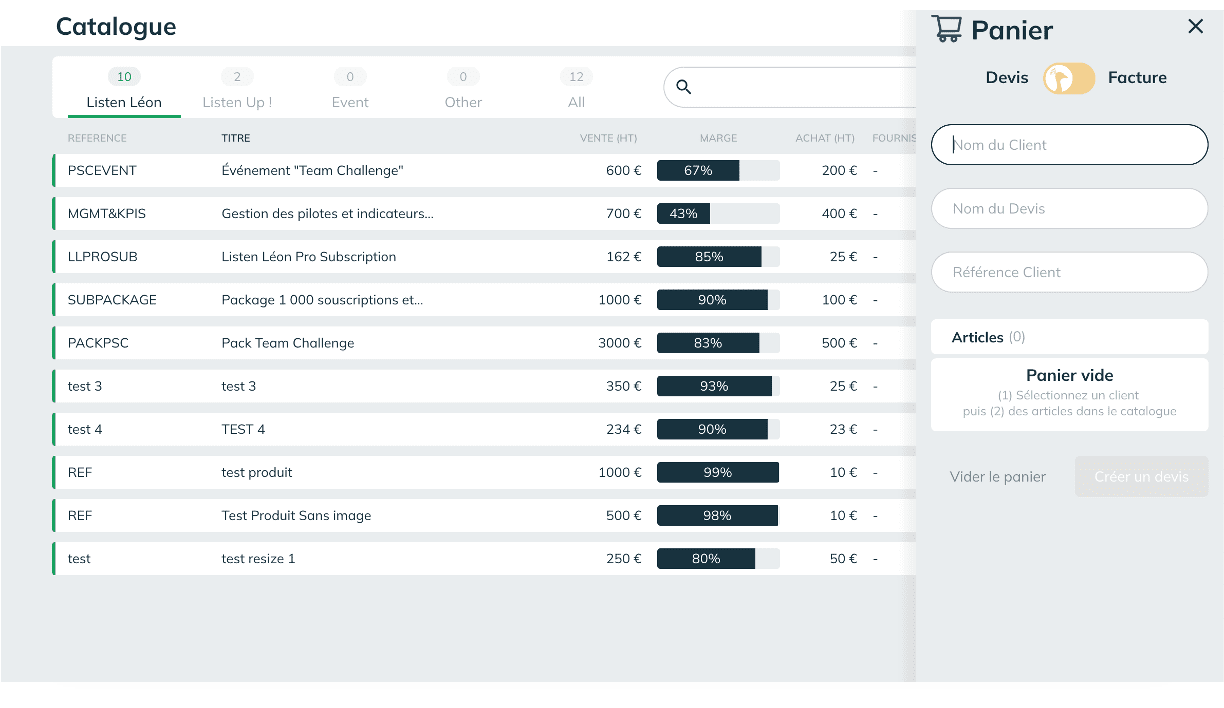
Task: Select the PACKPSC reference
Action: click(x=98, y=343)
